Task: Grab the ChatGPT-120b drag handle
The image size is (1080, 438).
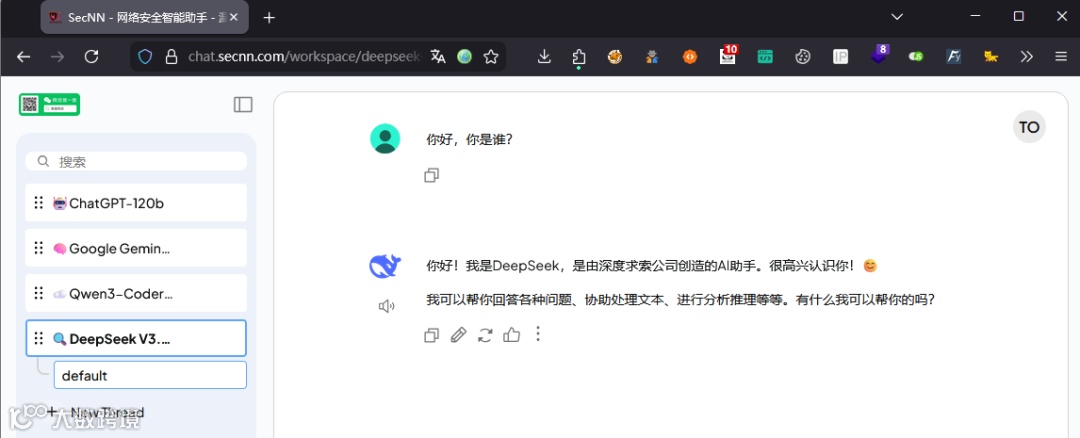Action: pos(39,203)
